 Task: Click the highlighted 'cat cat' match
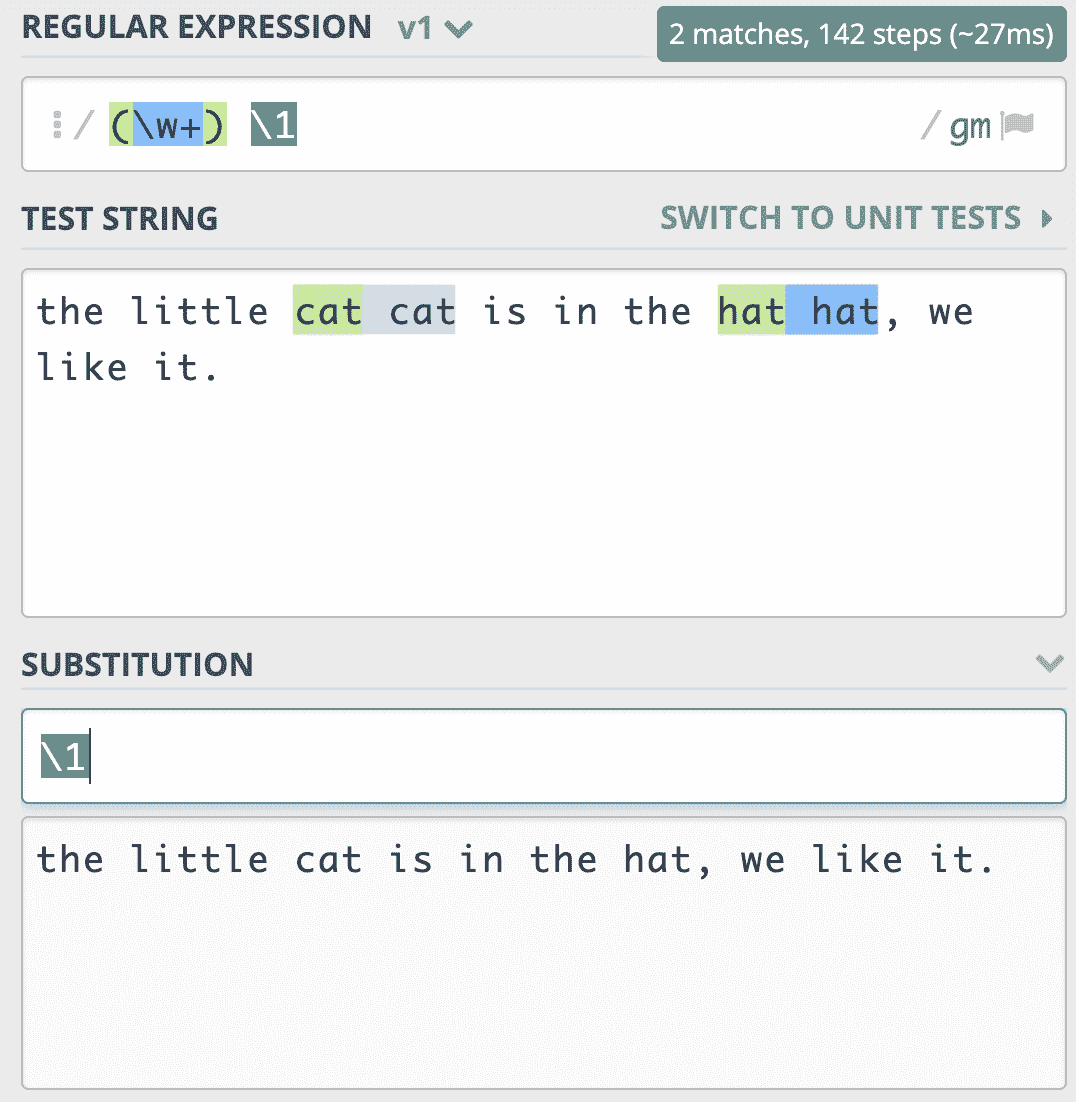(x=374, y=312)
